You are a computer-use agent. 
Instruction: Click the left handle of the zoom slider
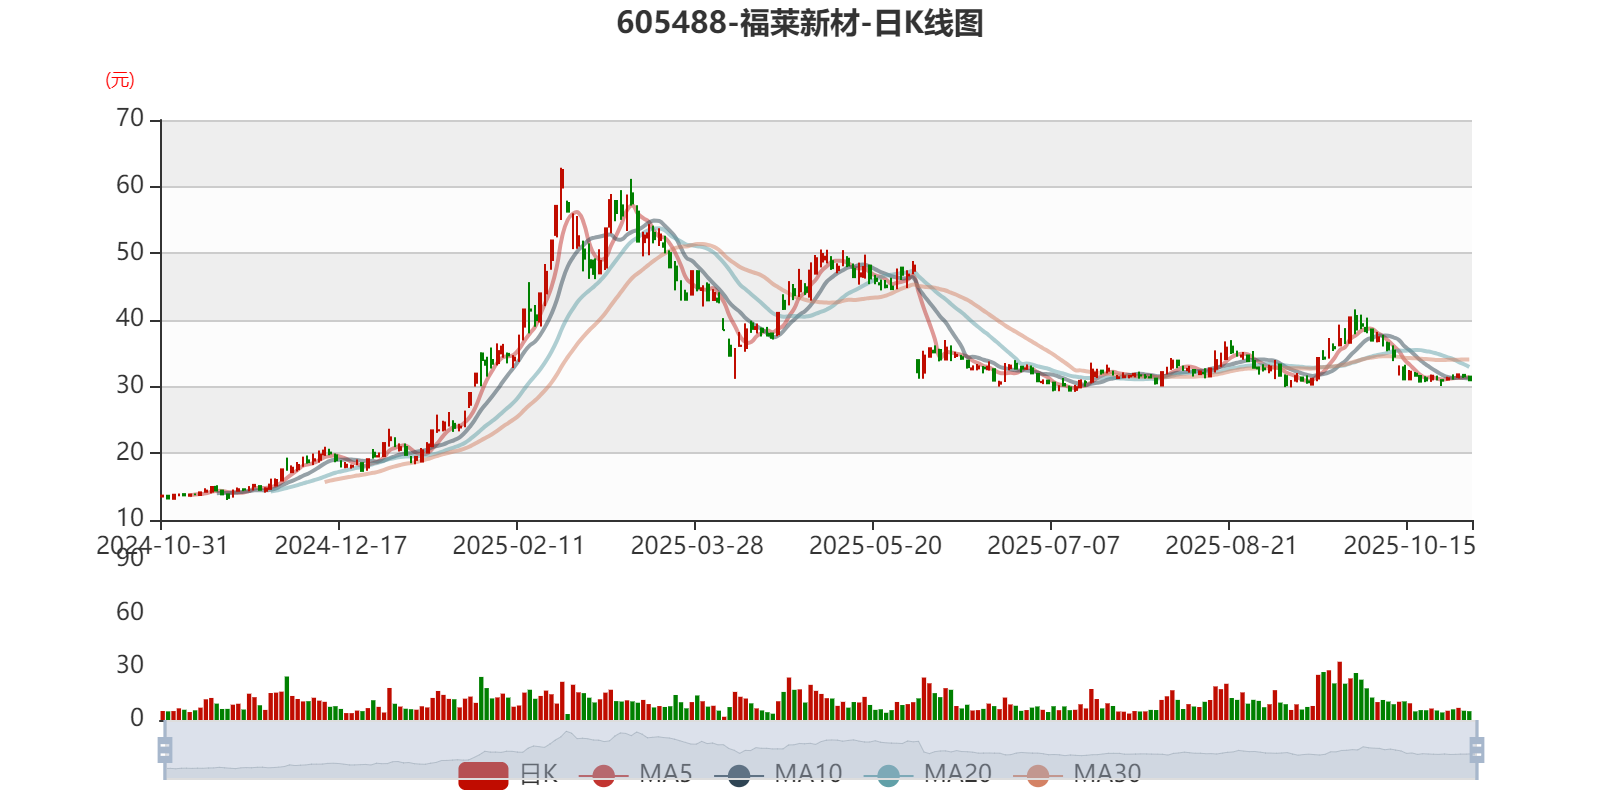pyautogui.click(x=165, y=749)
